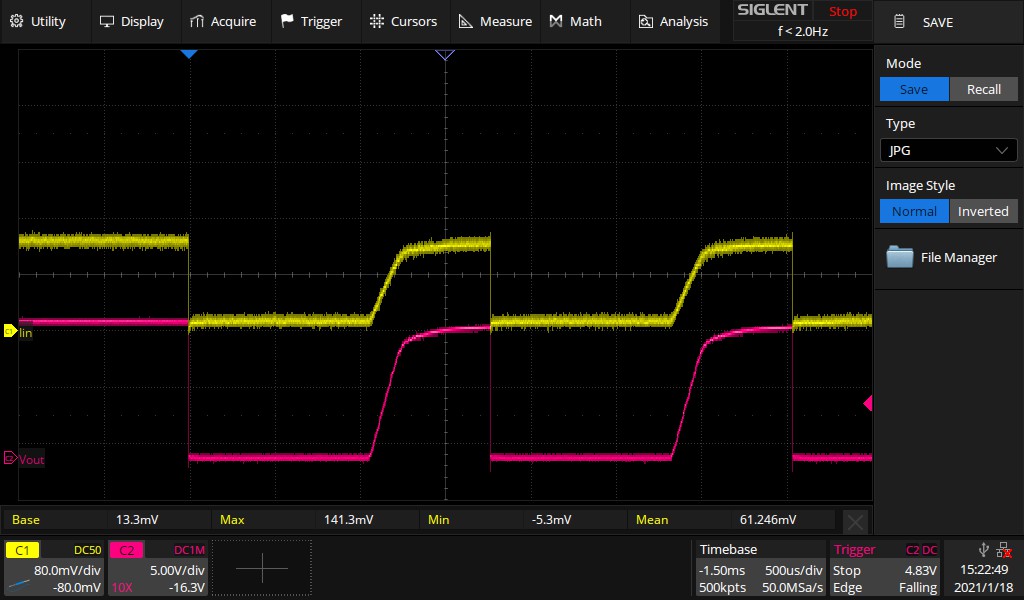Set image style to Normal
Screen dimensions: 1024x600
[x=914, y=212]
